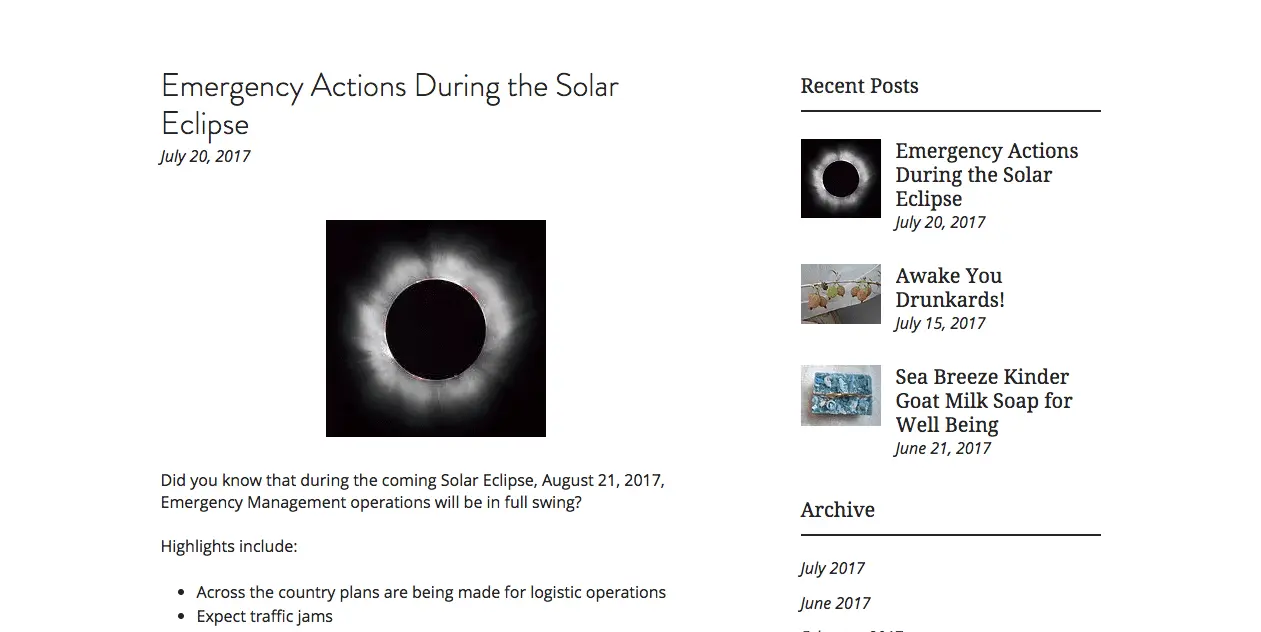Click the date below the main post title
The width and height of the screenshot is (1261, 632).
tap(205, 156)
